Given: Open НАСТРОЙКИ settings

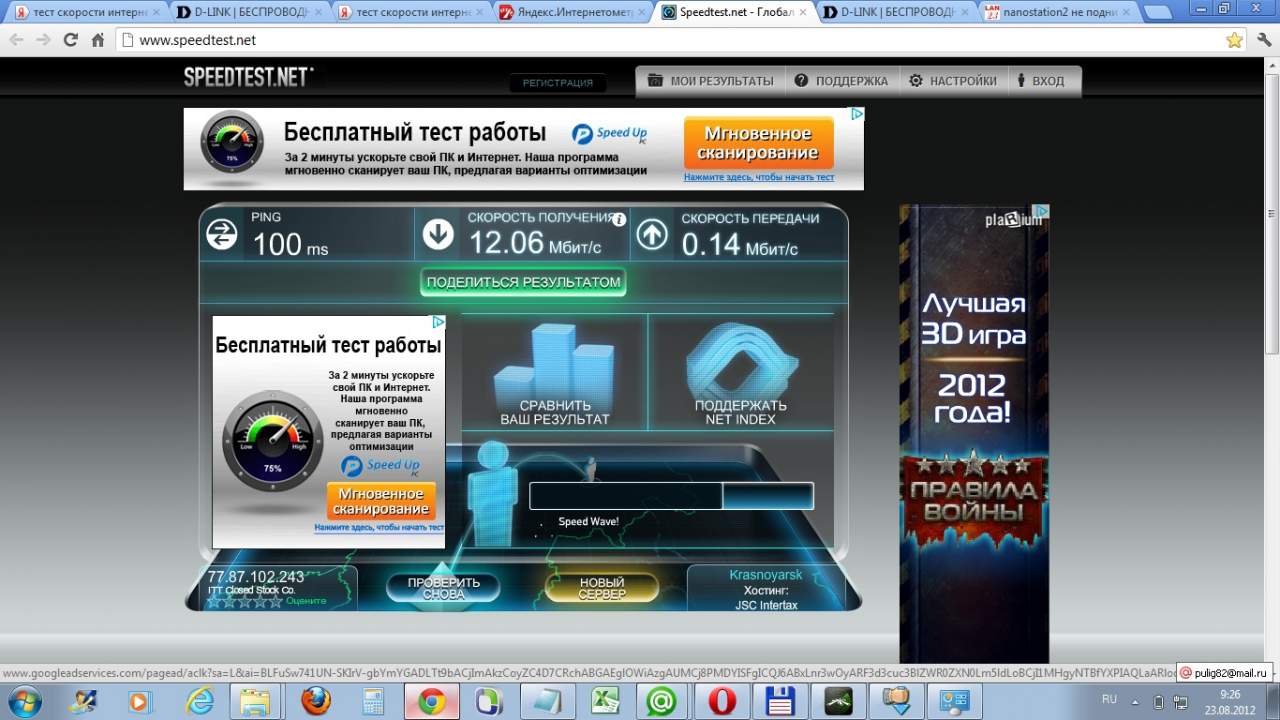Looking at the screenshot, I should click(x=953, y=81).
